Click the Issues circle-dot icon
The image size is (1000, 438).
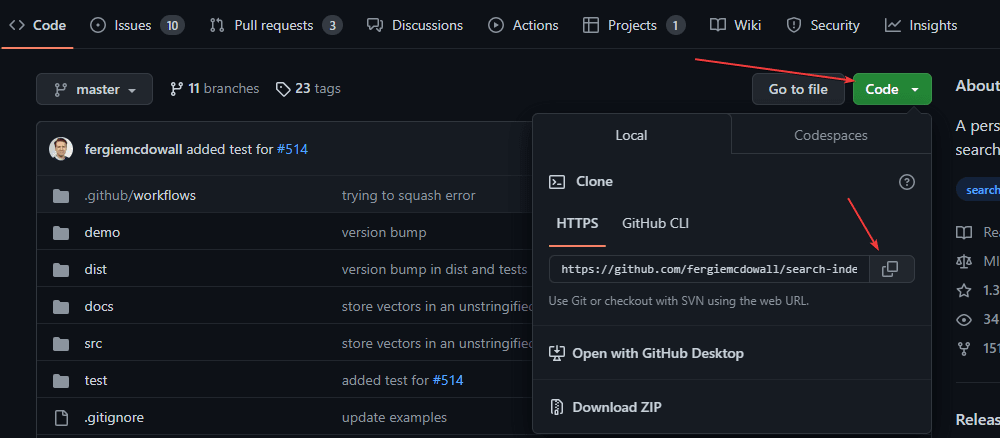[x=98, y=26]
